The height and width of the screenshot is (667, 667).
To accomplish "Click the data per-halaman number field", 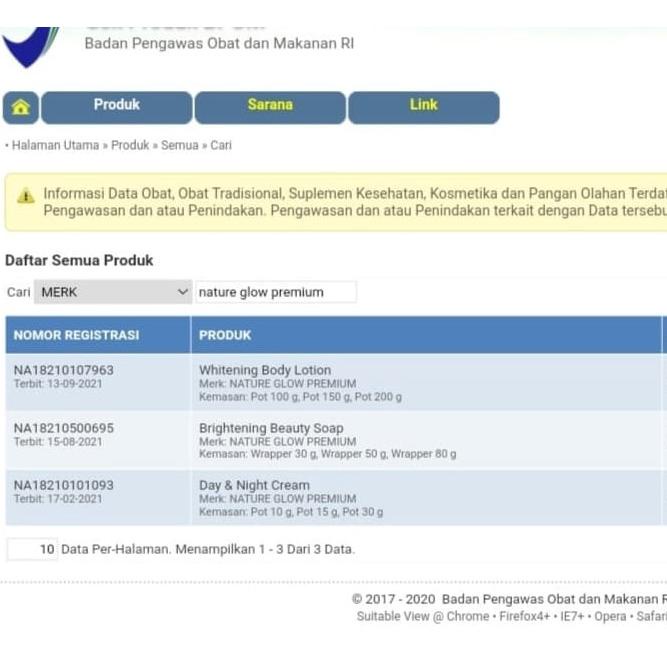I will coord(32,549).
